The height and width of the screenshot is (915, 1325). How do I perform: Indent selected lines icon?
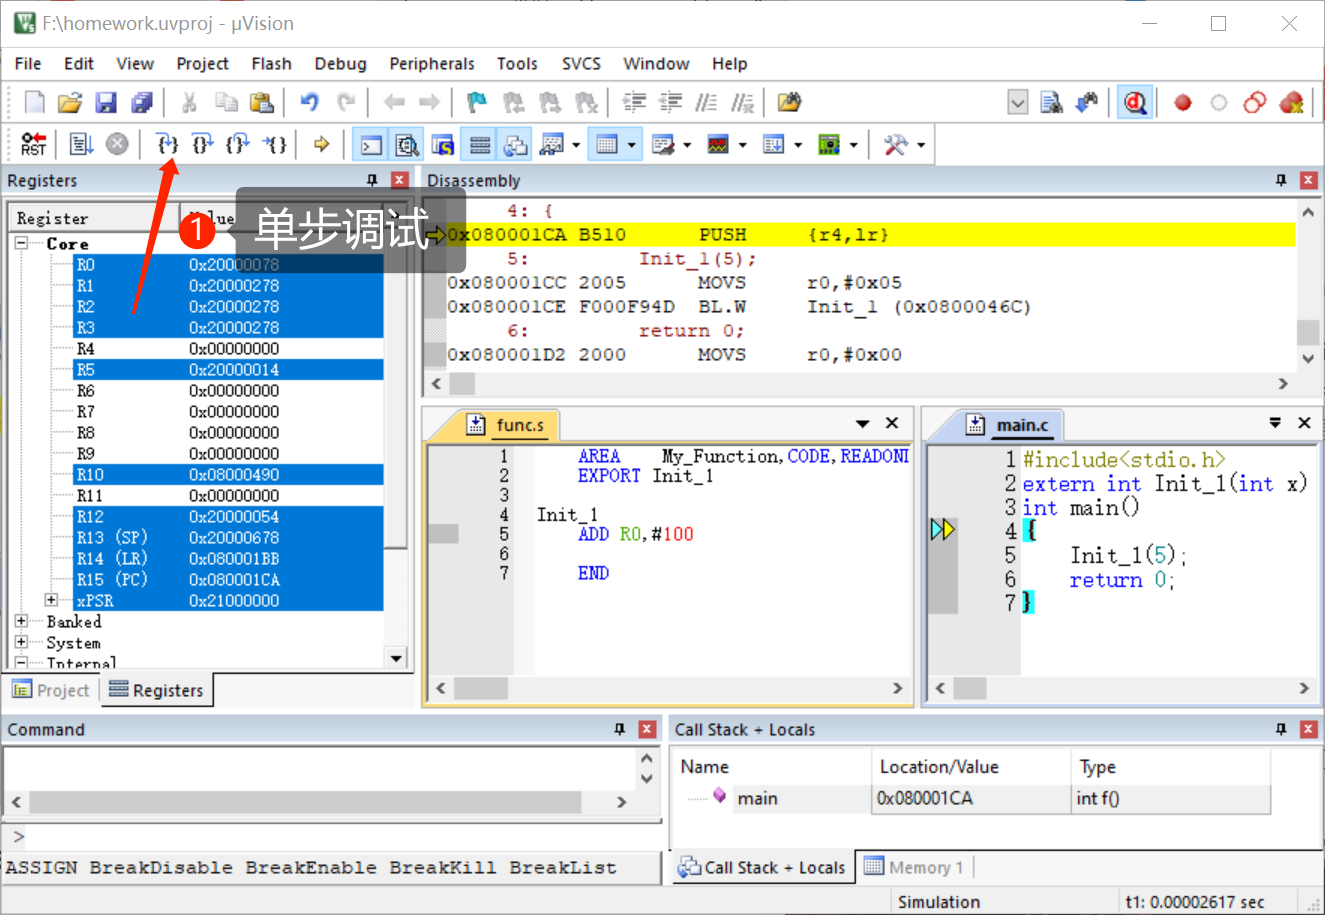(634, 102)
